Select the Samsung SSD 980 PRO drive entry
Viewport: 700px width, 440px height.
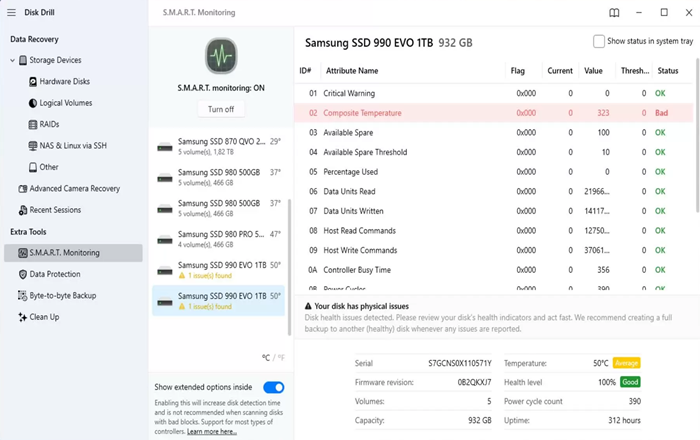coord(218,239)
